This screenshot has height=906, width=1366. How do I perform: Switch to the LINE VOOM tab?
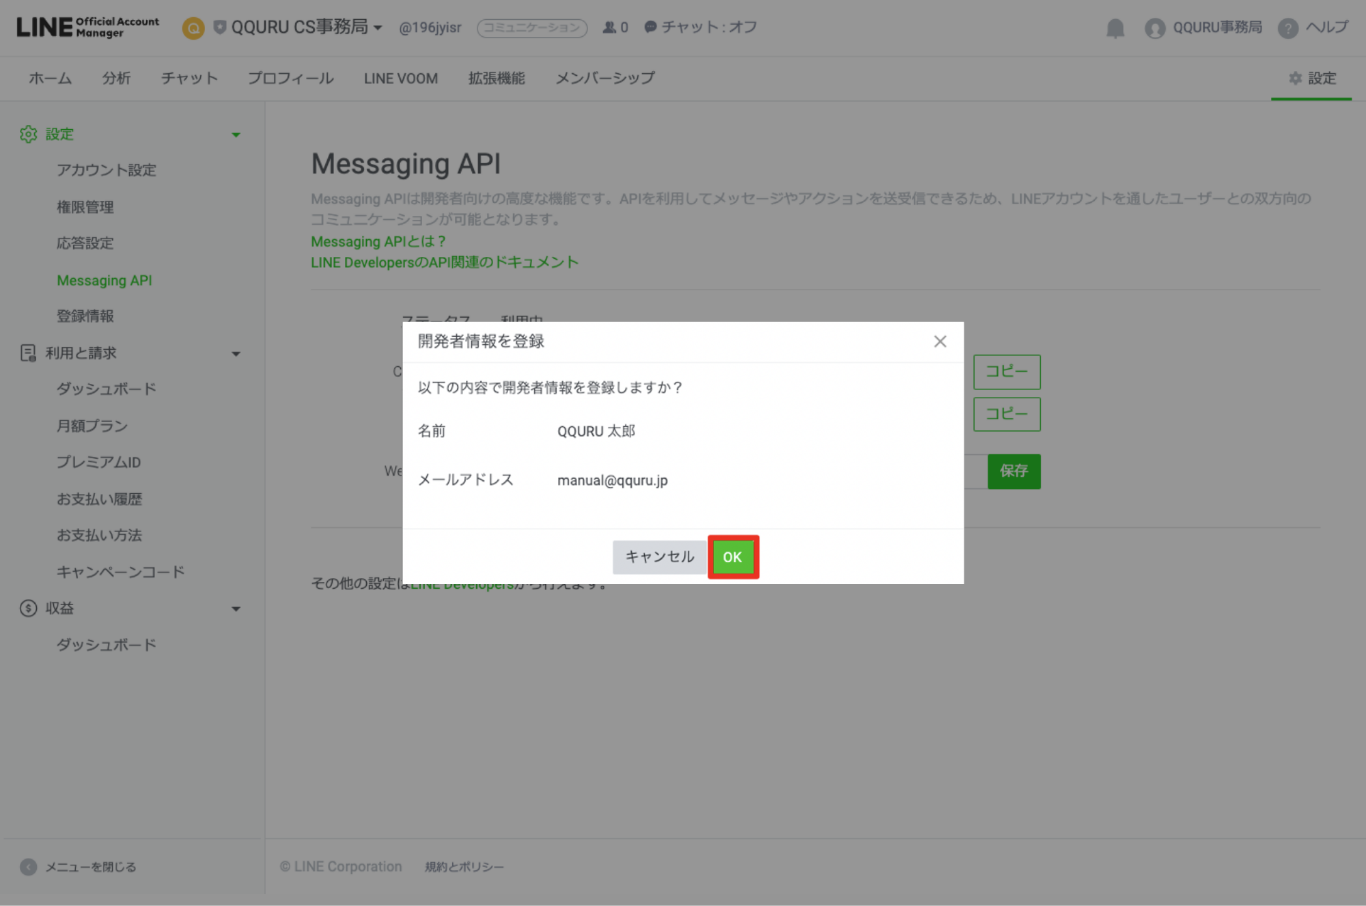(400, 78)
